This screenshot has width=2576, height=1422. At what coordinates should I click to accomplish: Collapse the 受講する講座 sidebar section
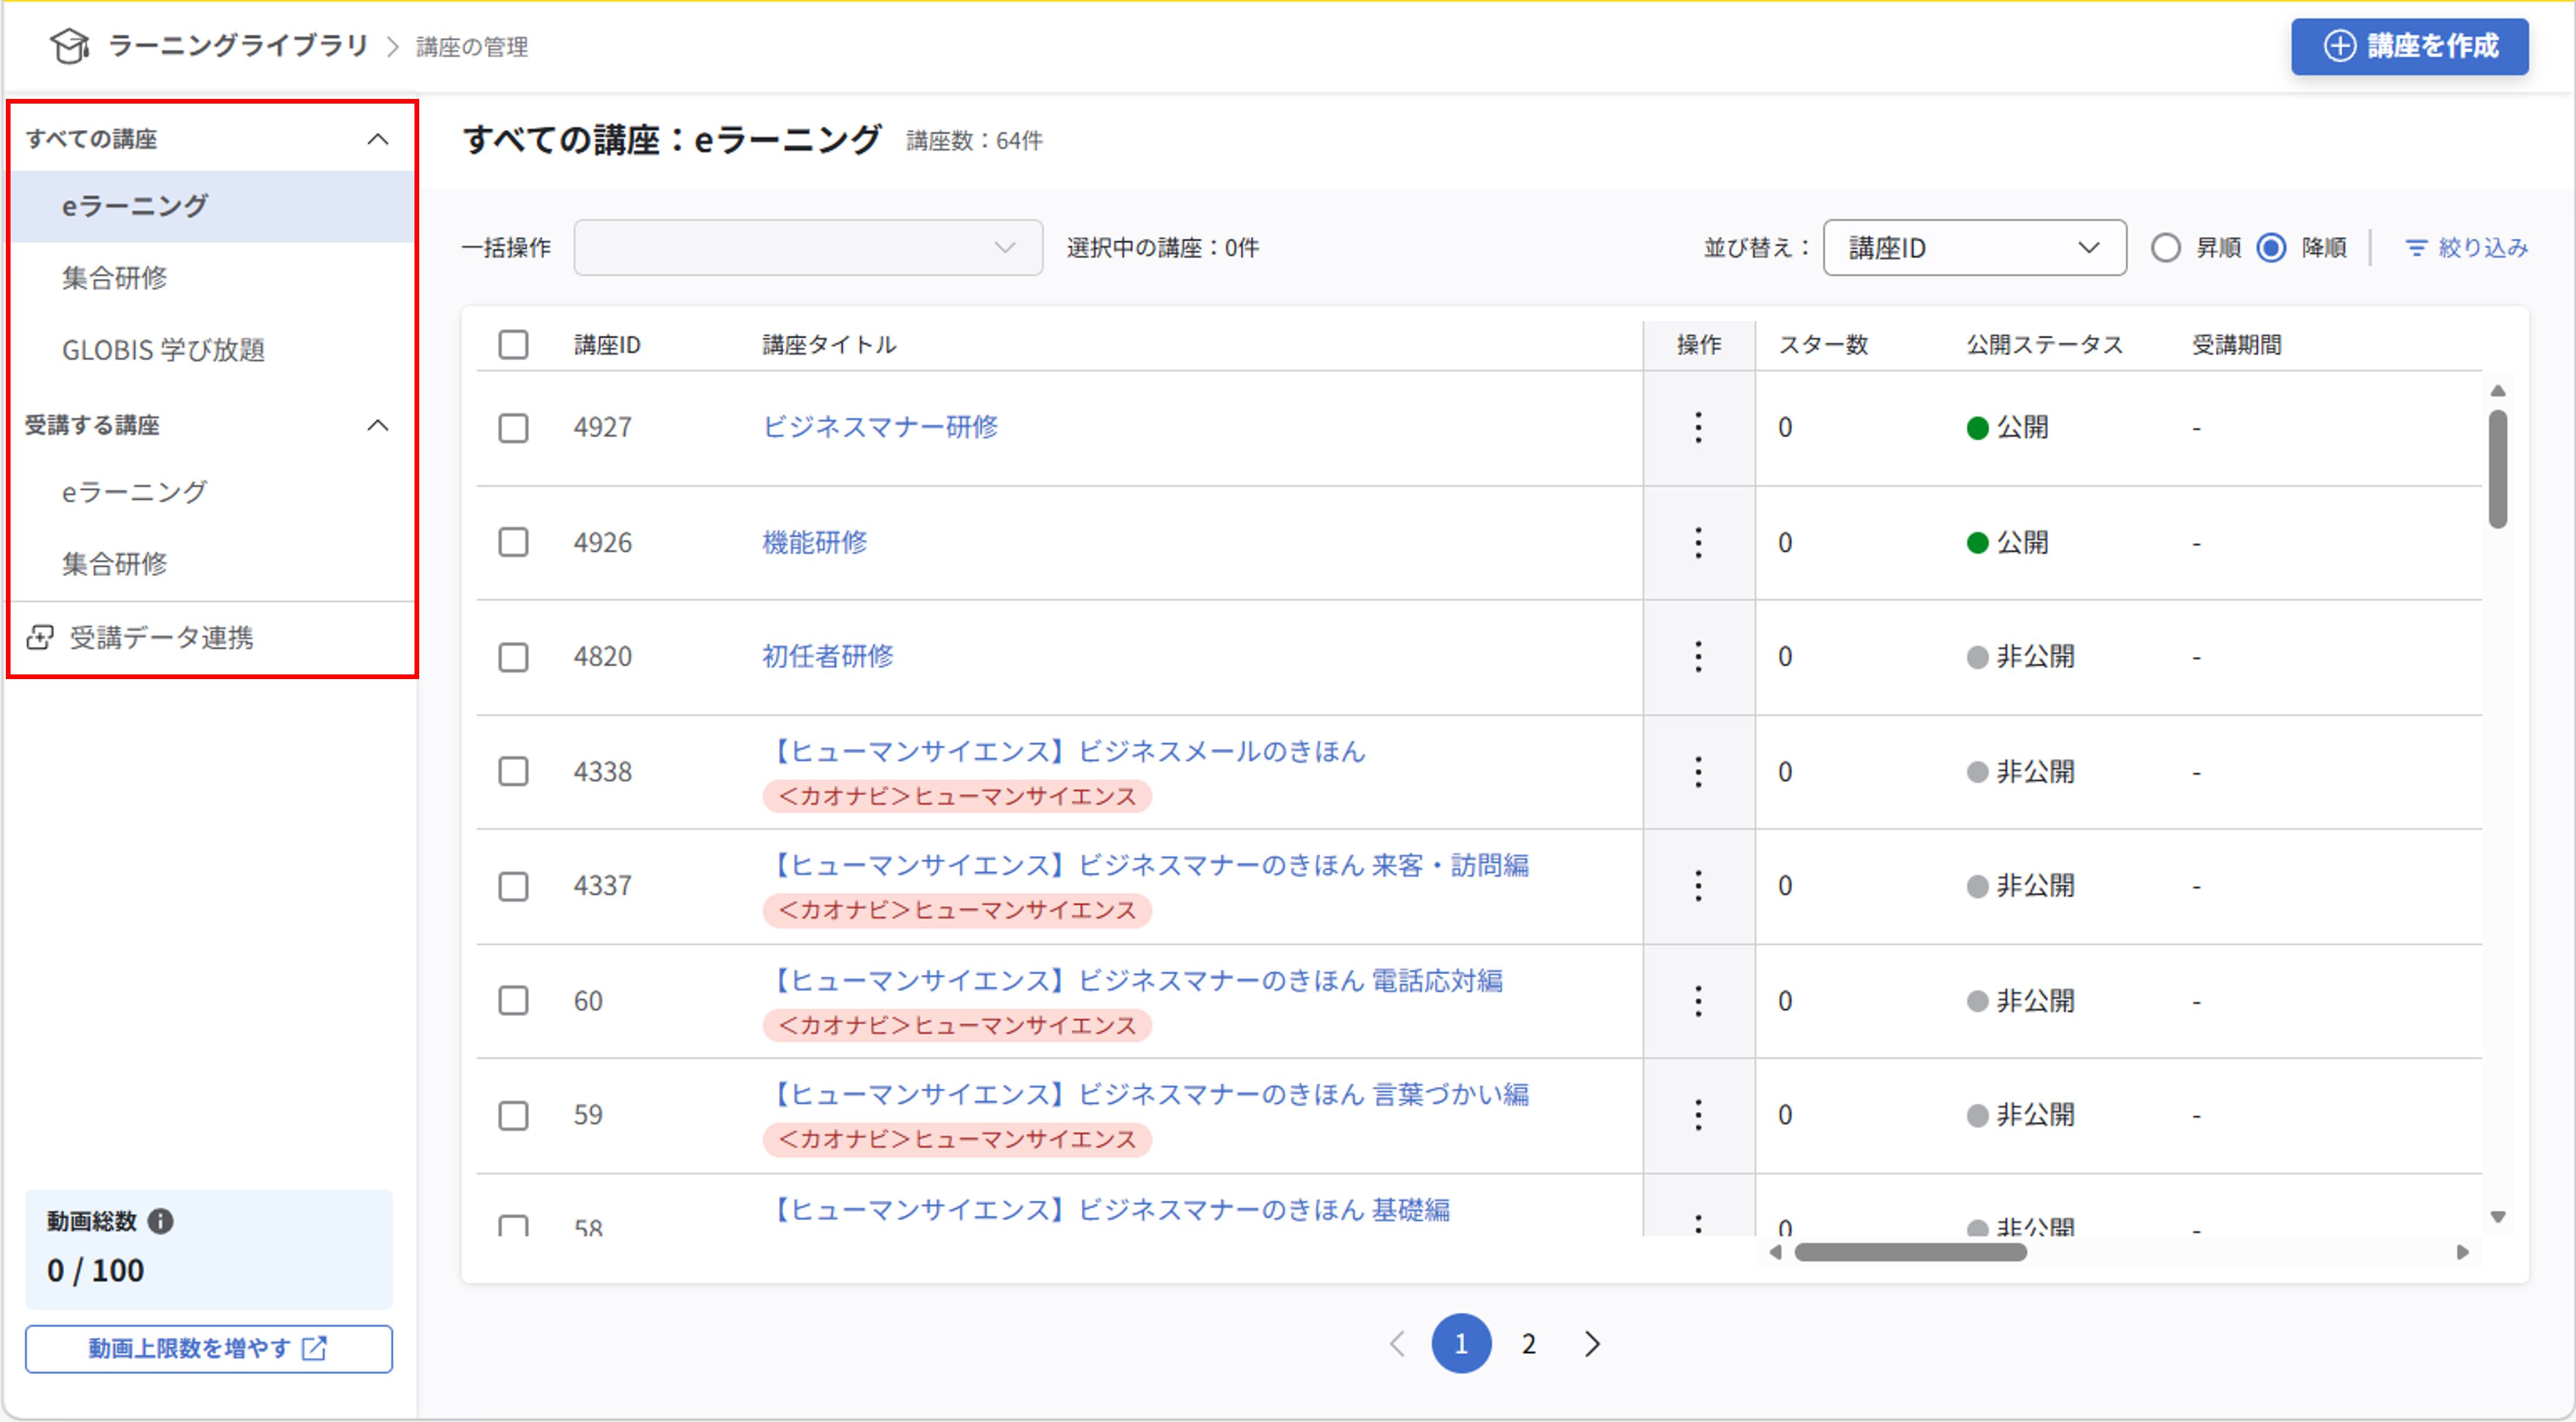click(x=377, y=426)
